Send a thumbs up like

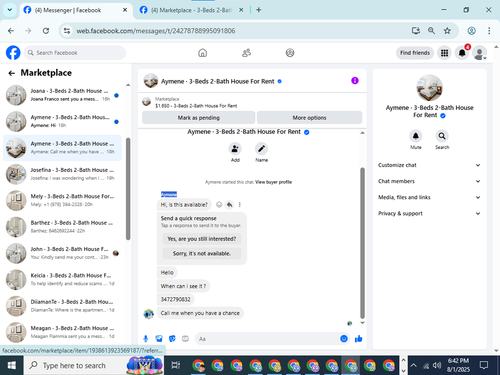click(x=358, y=339)
